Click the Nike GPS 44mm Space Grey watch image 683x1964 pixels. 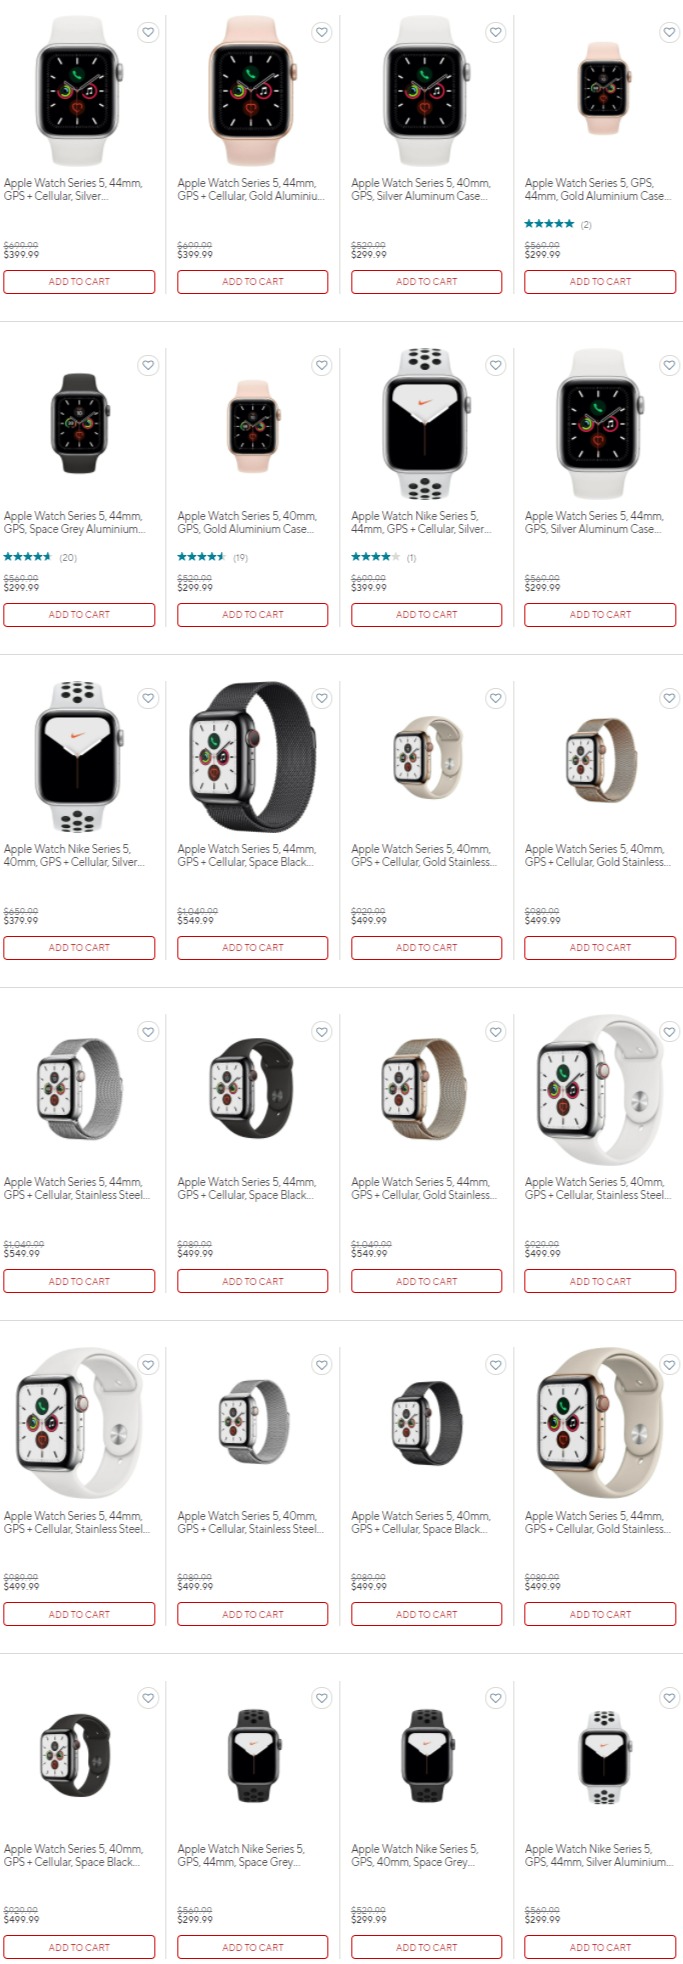(x=253, y=1756)
